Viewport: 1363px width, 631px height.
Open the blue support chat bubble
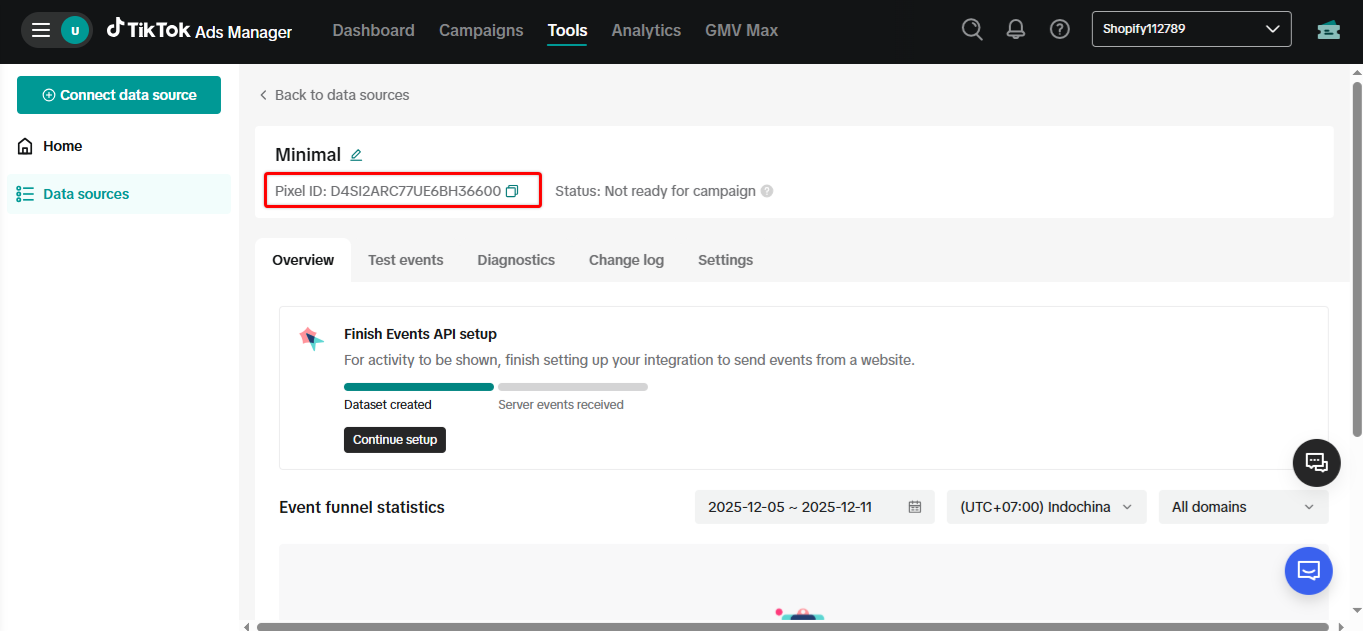[1309, 571]
